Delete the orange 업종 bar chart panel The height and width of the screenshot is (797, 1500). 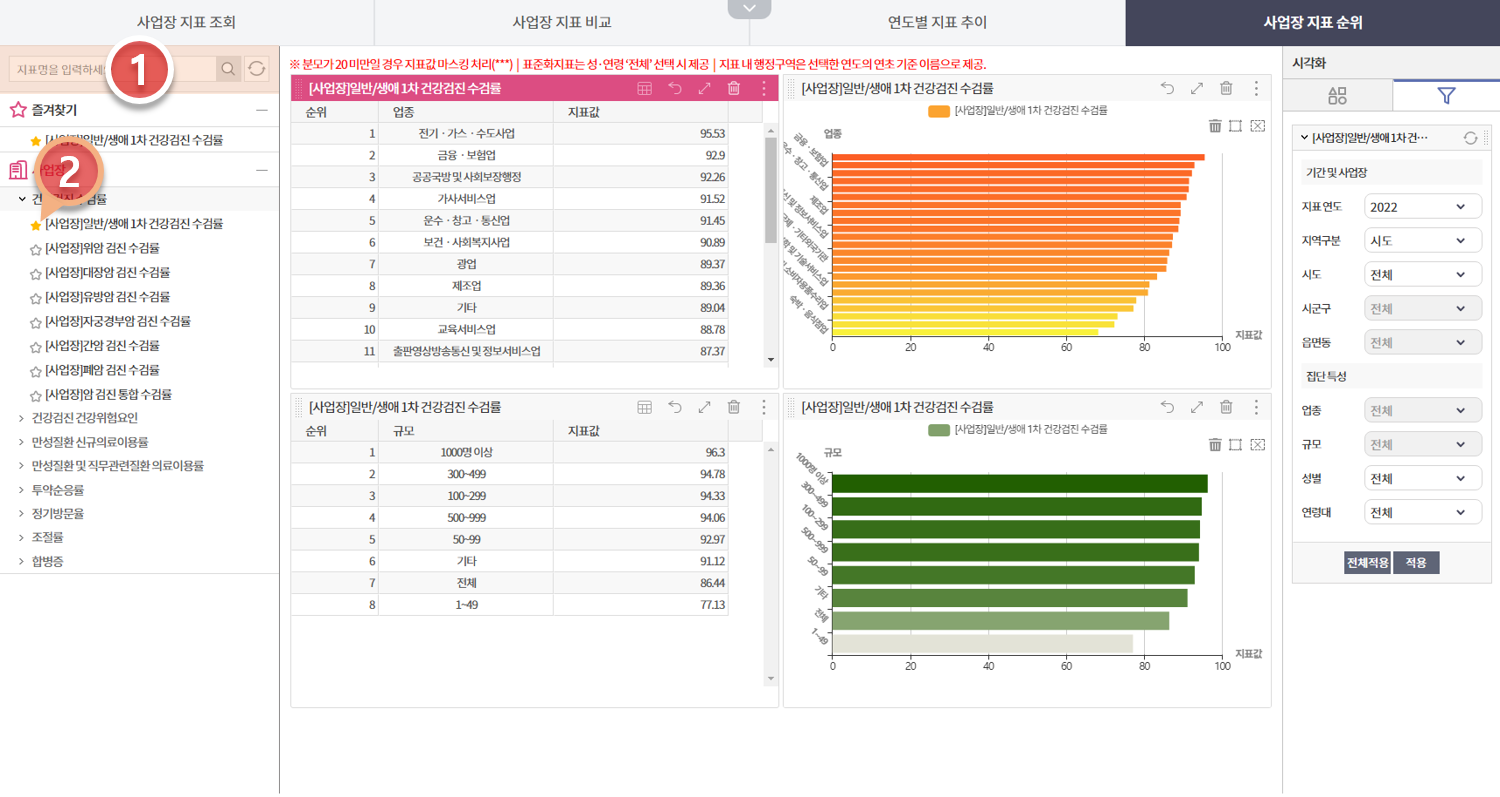point(1226,88)
